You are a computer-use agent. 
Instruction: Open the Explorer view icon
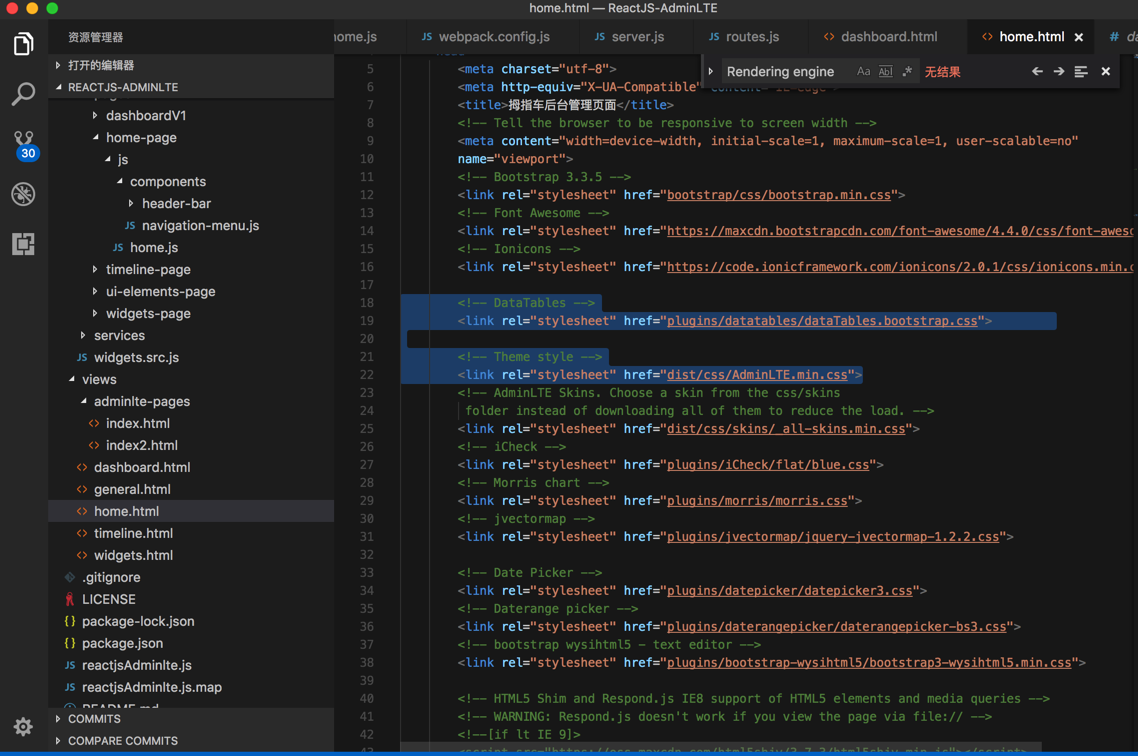pyautogui.click(x=23, y=44)
